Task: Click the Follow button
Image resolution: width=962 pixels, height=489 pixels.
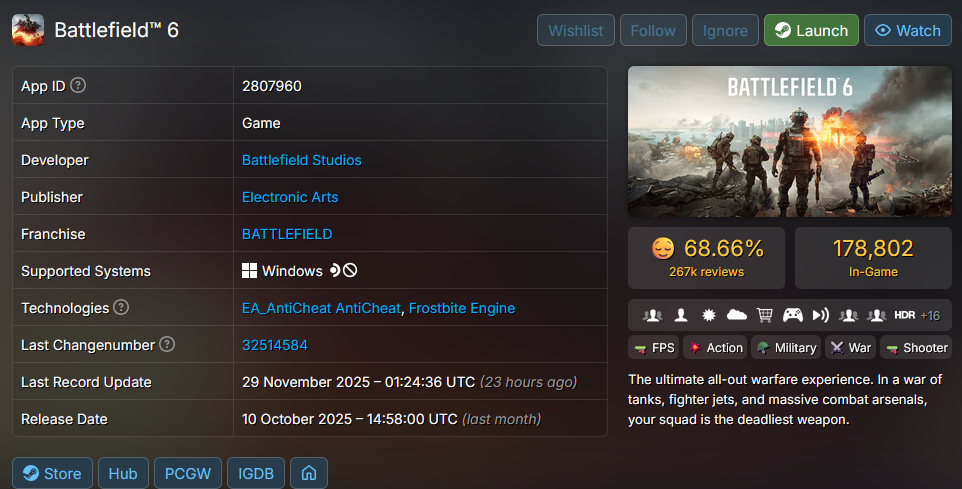Action: (x=653, y=30)
